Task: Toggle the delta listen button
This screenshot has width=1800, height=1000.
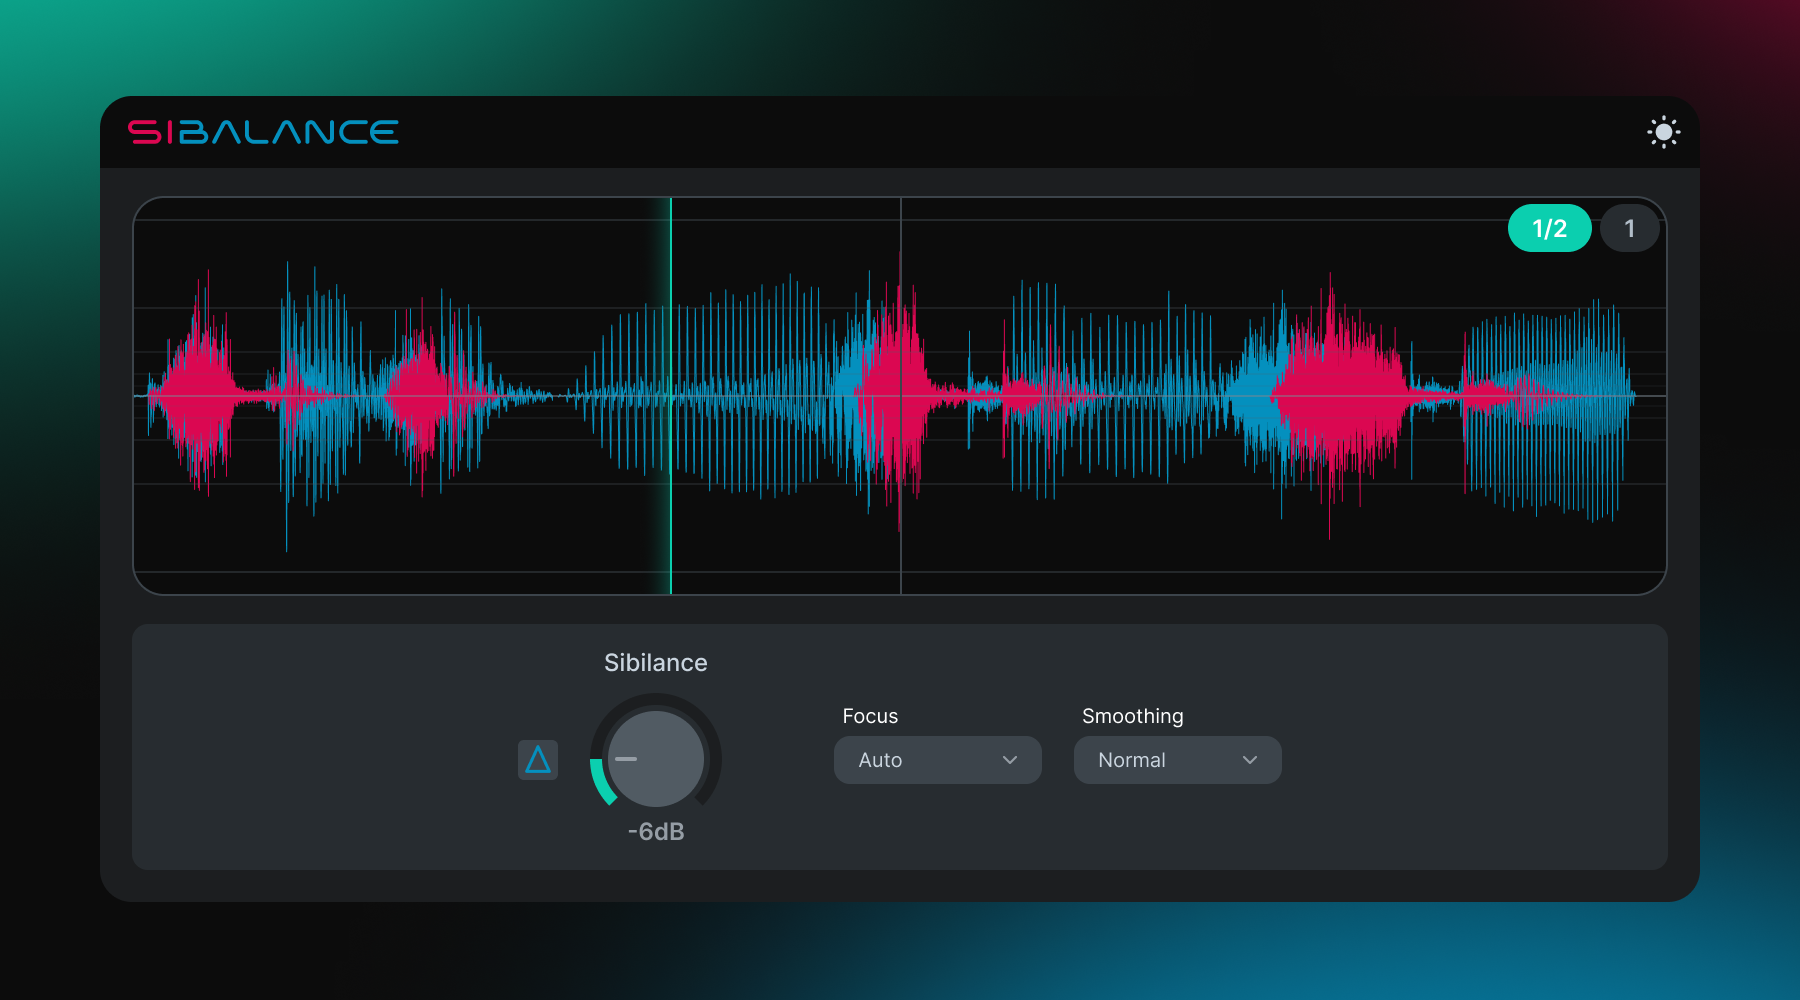Action: pyautogui.click(x=538, y=760)
